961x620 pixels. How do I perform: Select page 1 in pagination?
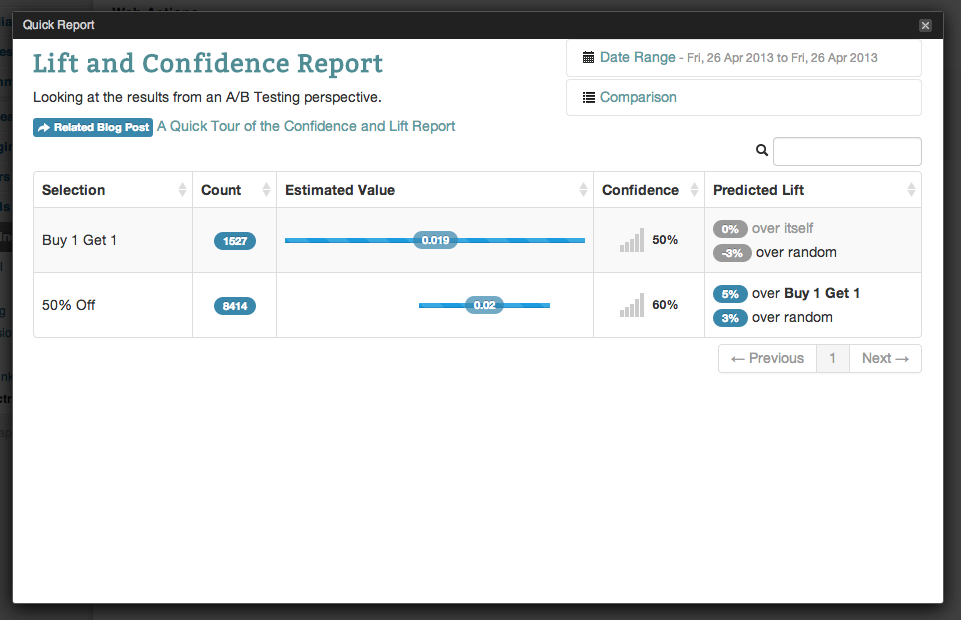tap(833, 359)
